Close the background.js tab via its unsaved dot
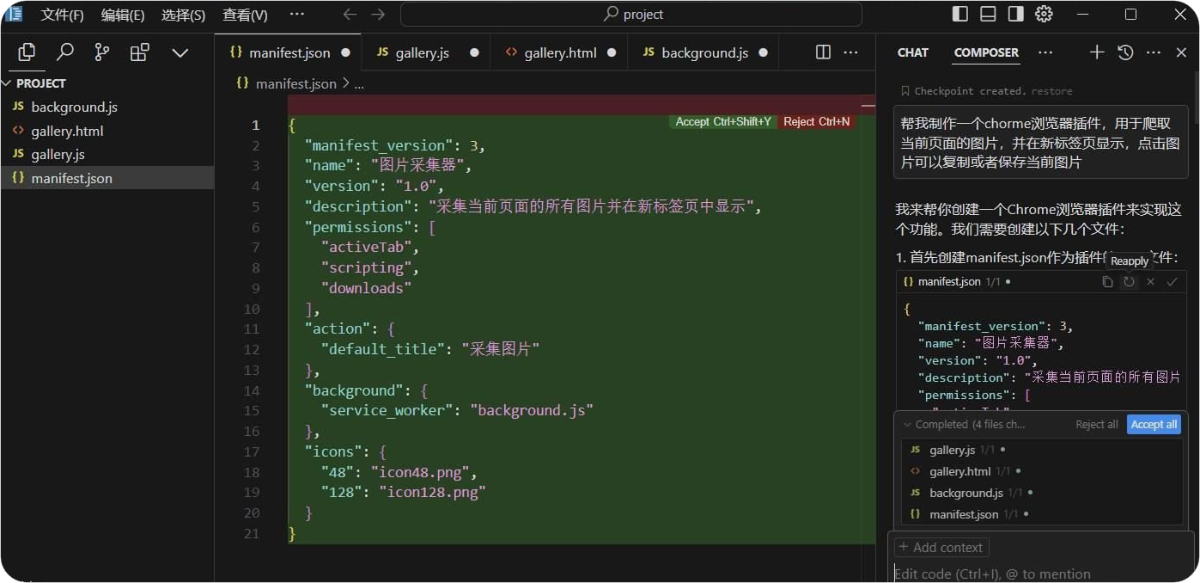1200x583 pixels. click(763, 53)
